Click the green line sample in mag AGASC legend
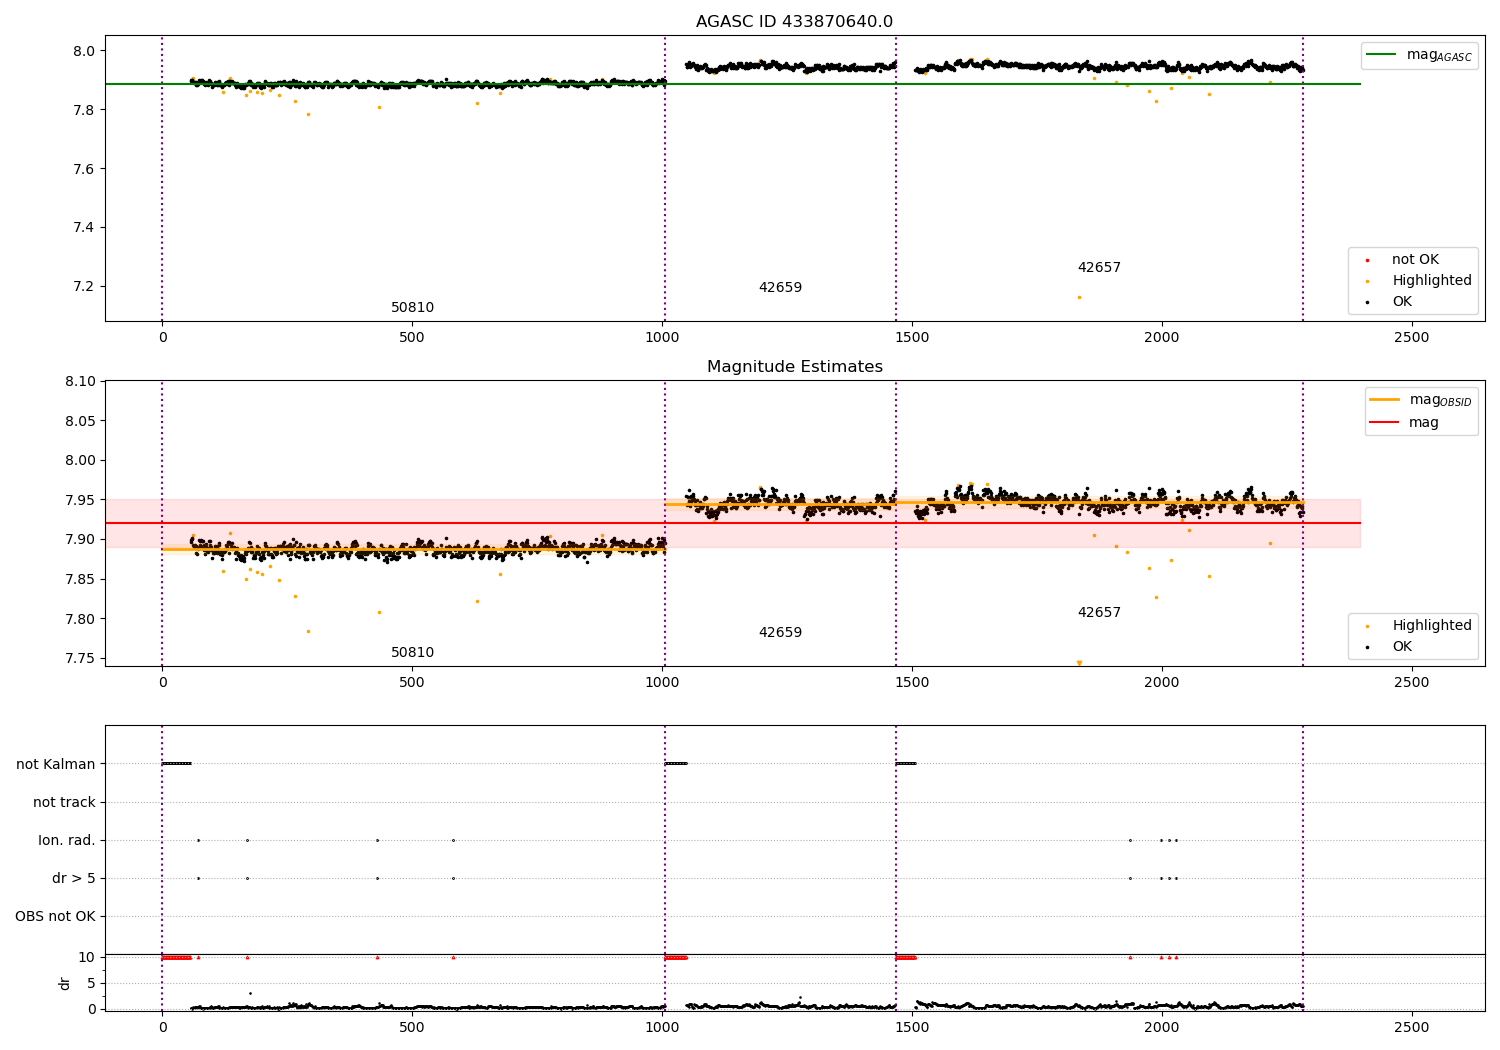Image resolution: width=1500 pixels, height=1050 pixels. pos(1382,55)
